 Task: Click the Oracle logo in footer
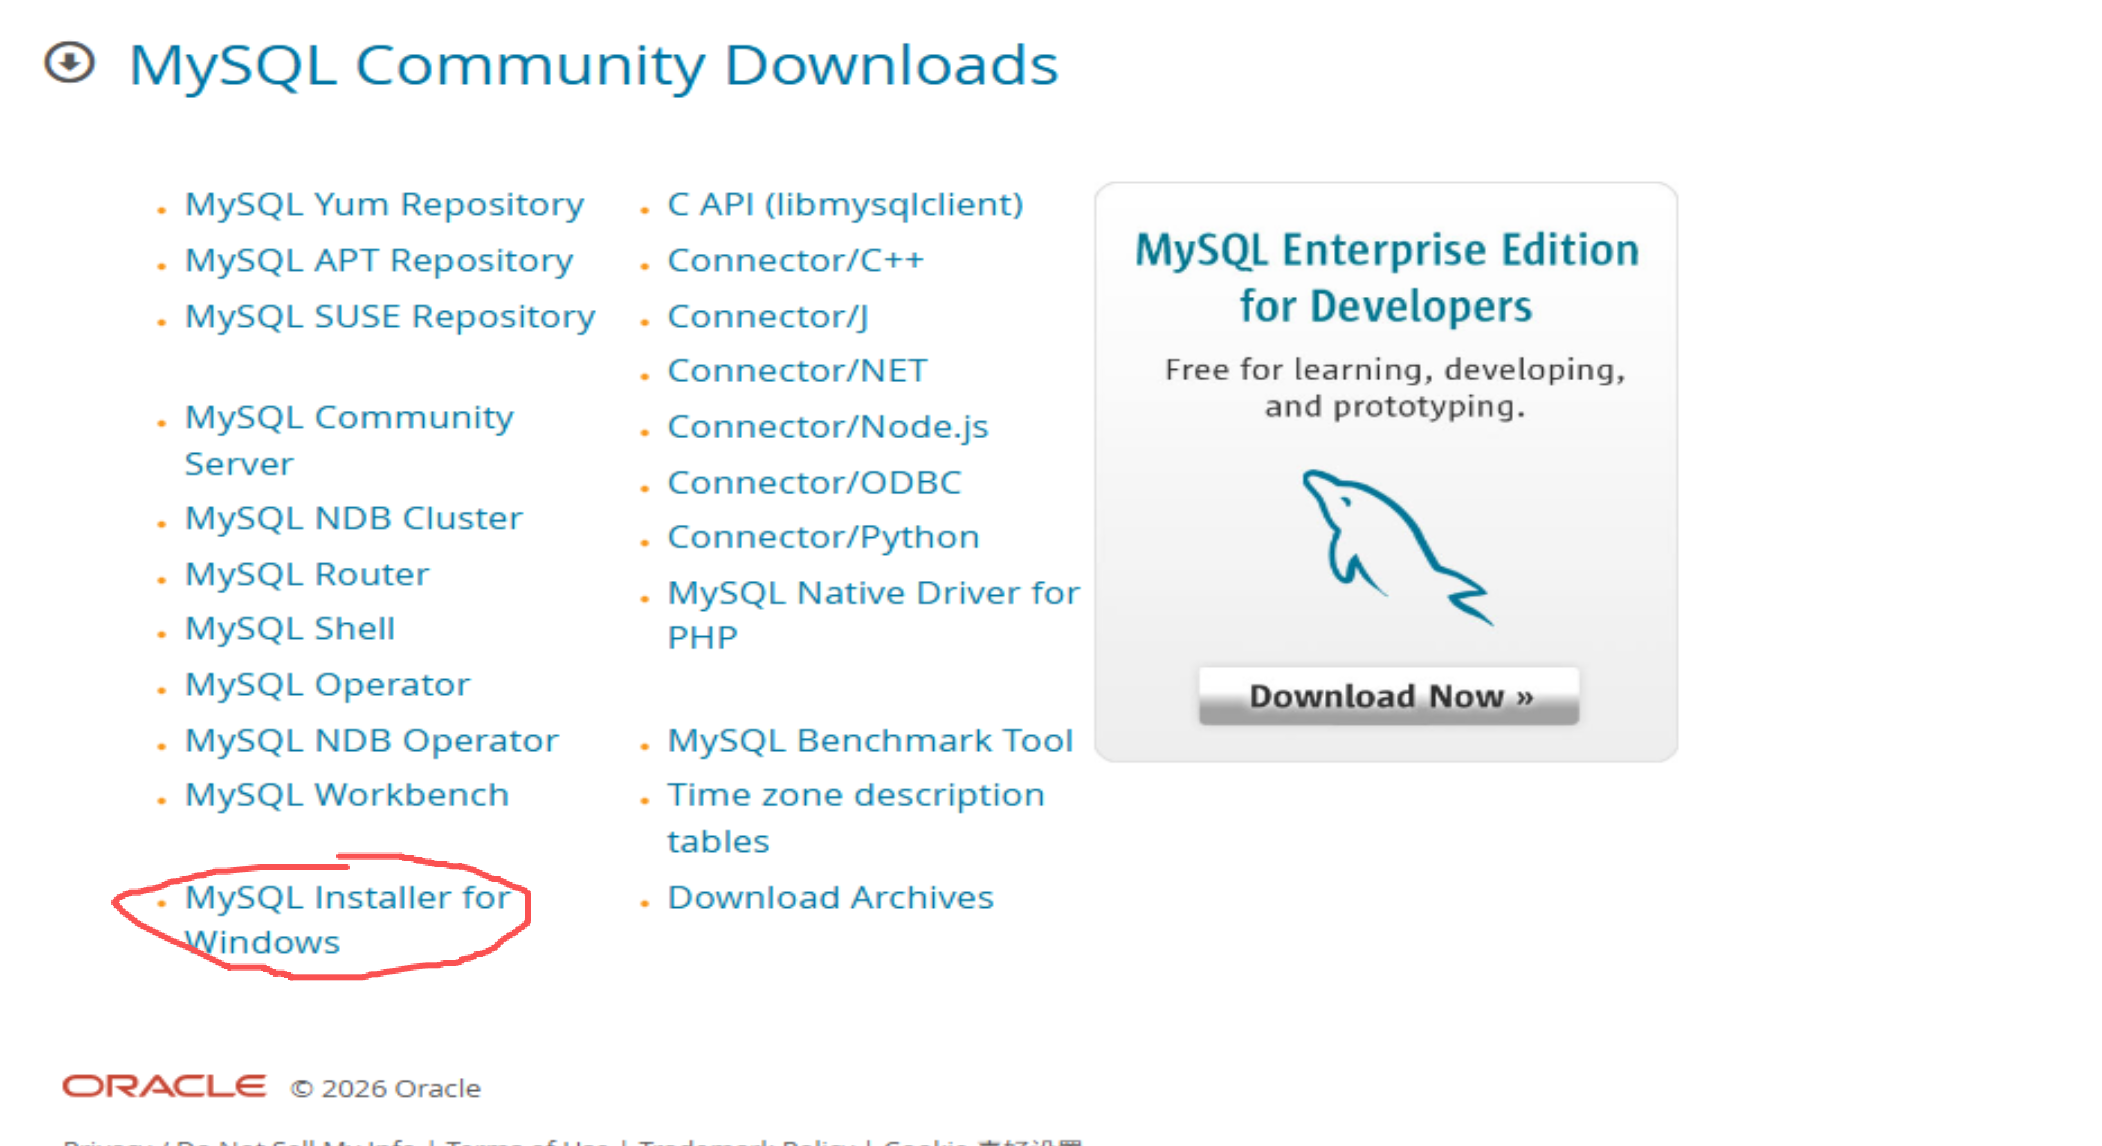(164, 1086)
